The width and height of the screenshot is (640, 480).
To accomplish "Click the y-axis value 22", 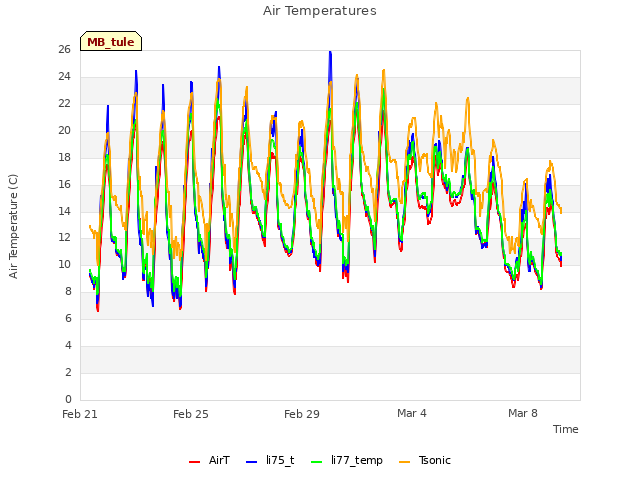I will click(64, 103).
